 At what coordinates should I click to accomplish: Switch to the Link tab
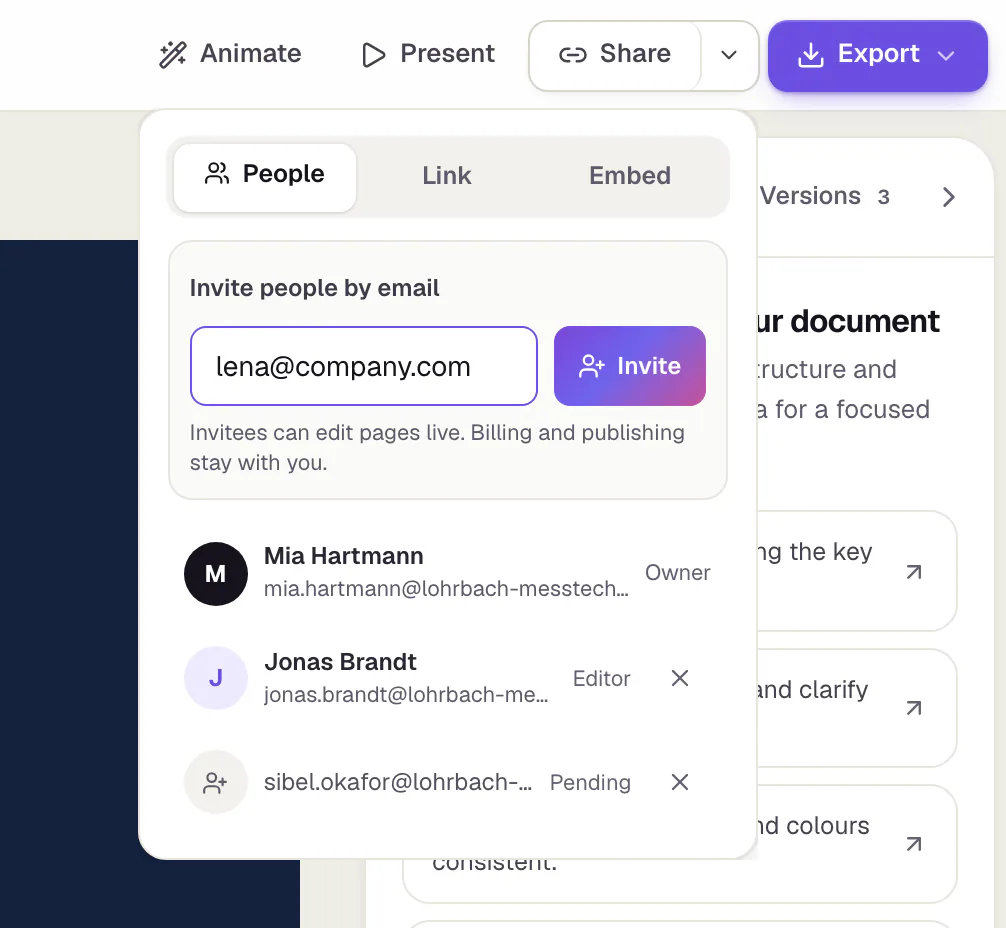tap(447, 176)
